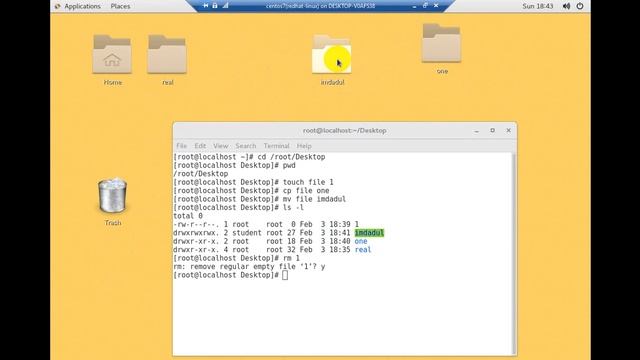Viewport: 640px width, 360px height.
Task: Restore down the remote connection window
Action: [425, 6]
